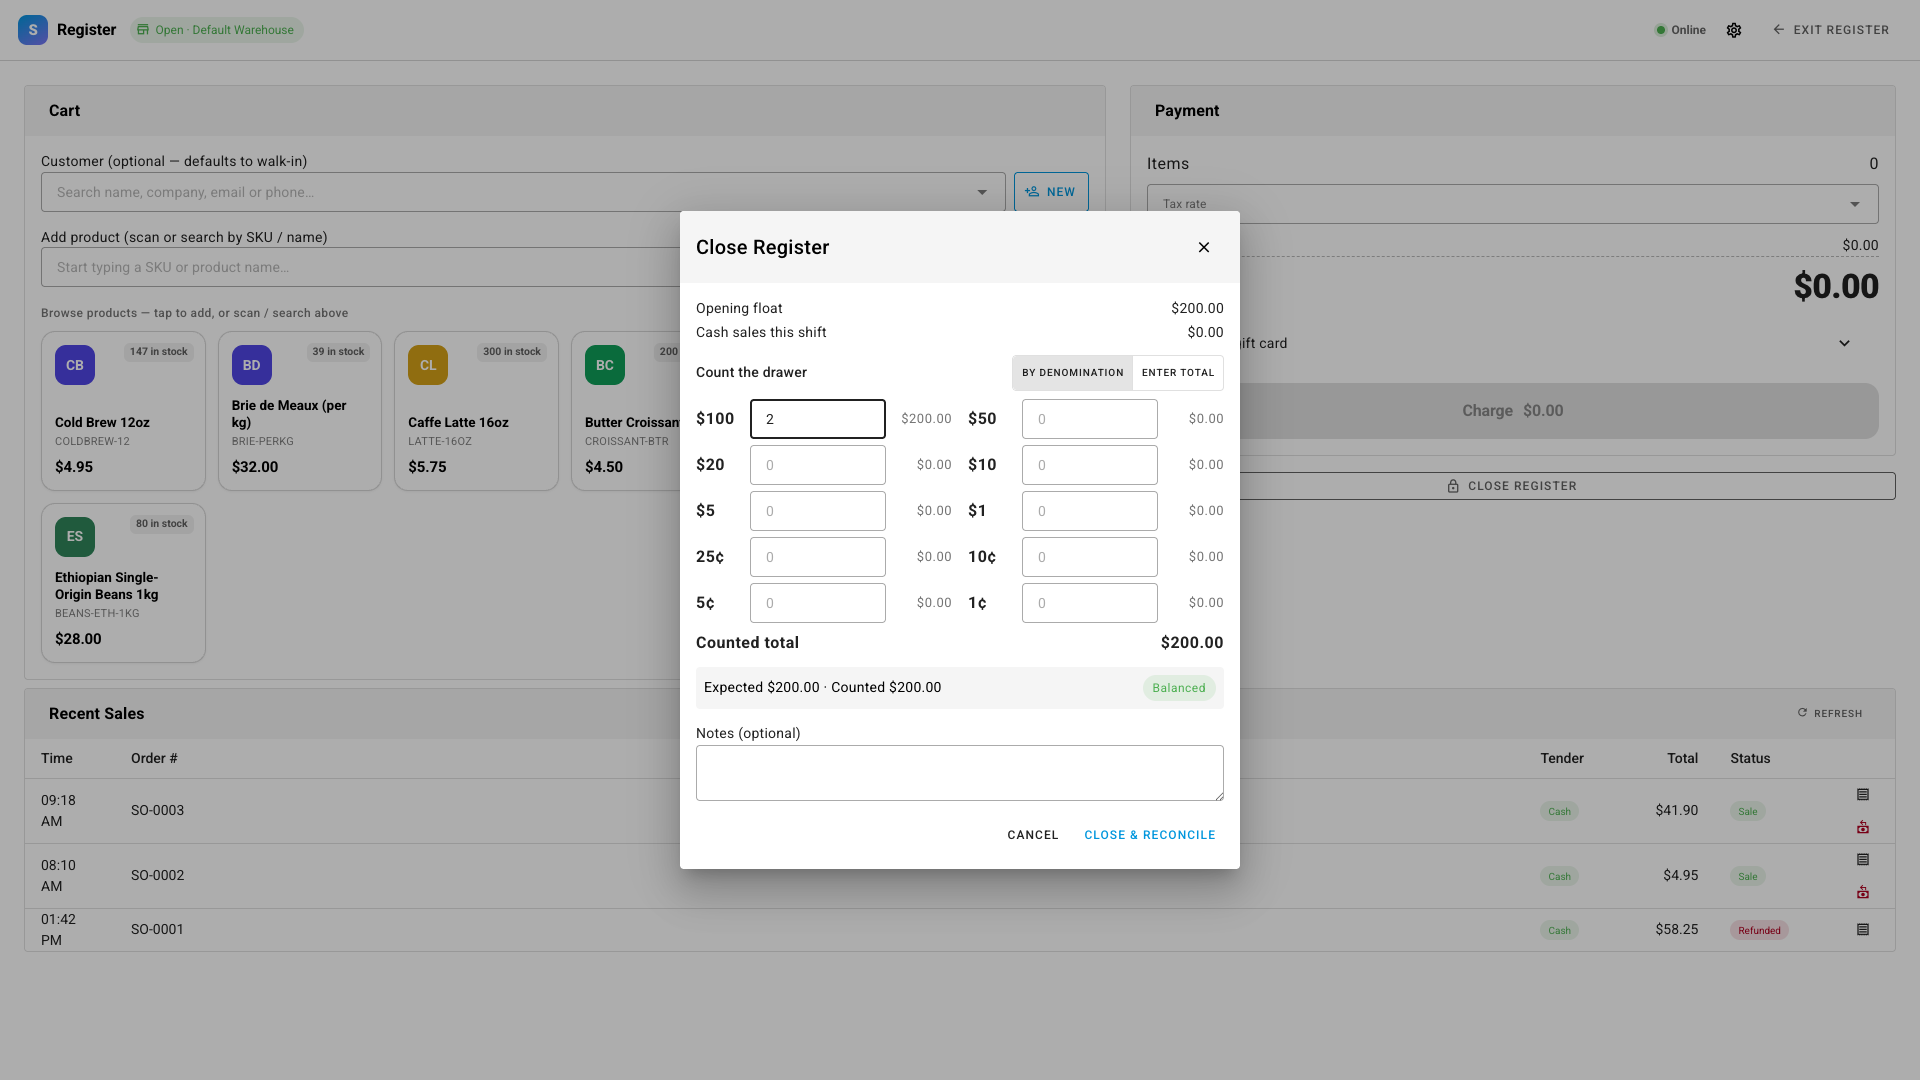
Task: Focus the $100 count field
Action: (818, 419)
